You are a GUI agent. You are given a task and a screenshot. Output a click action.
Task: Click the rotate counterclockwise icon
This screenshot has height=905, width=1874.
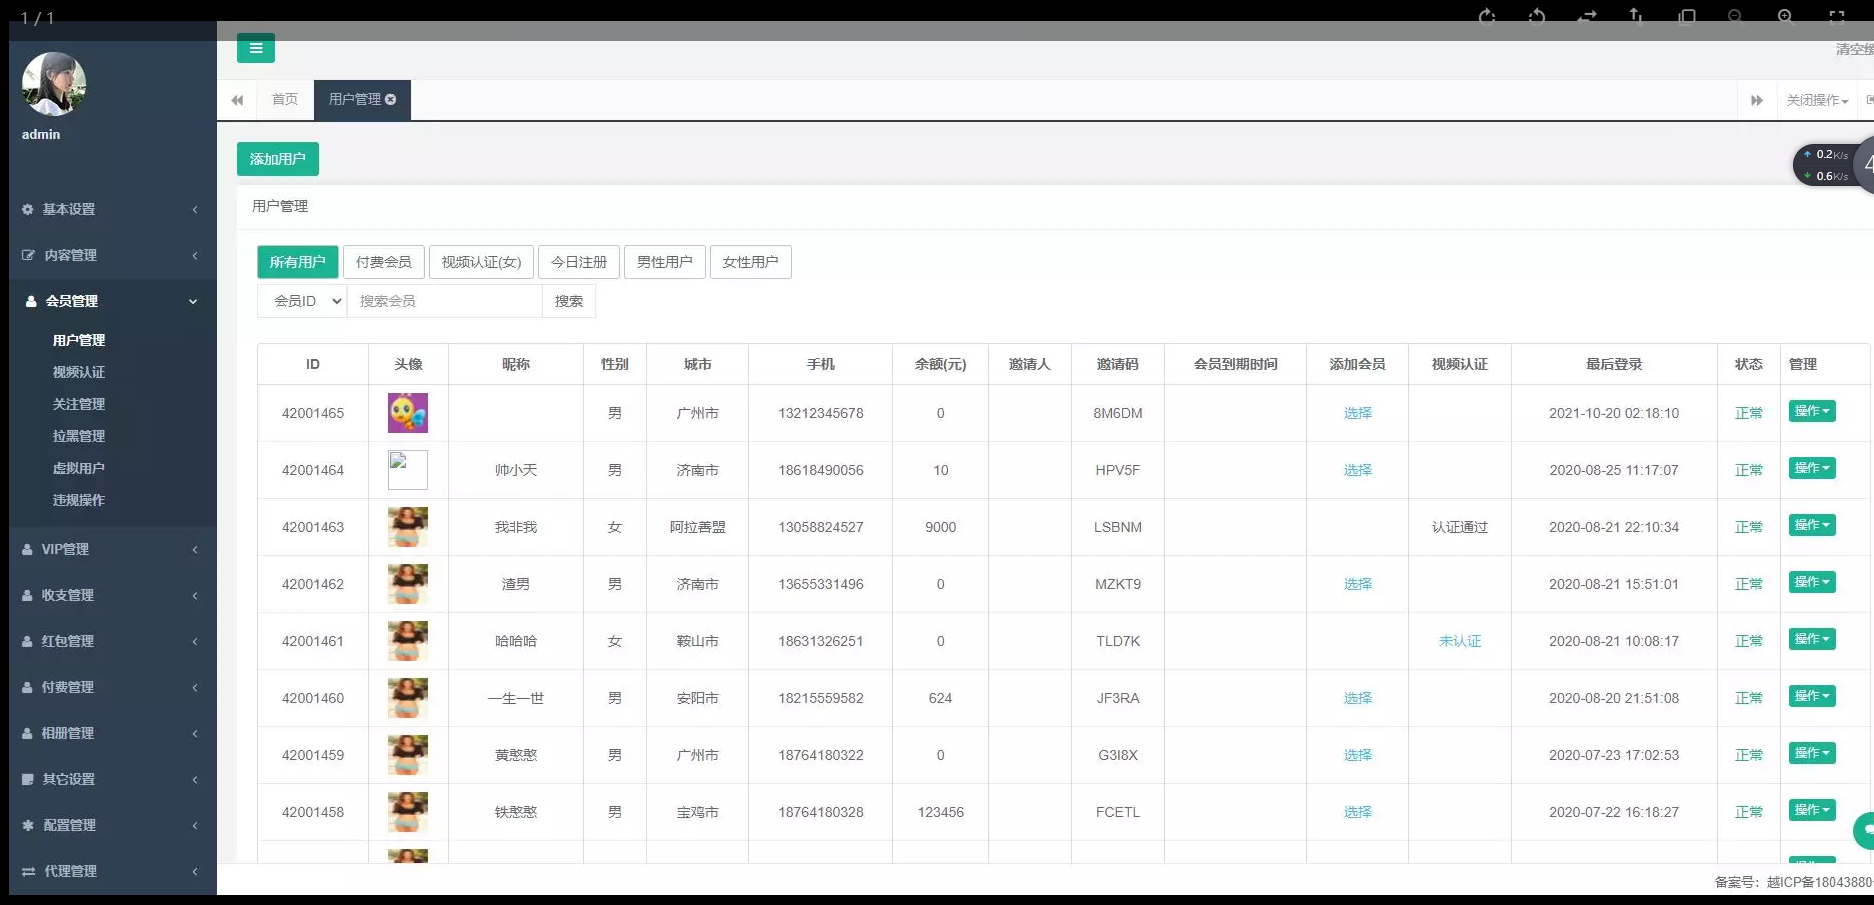pos(1537,16)
